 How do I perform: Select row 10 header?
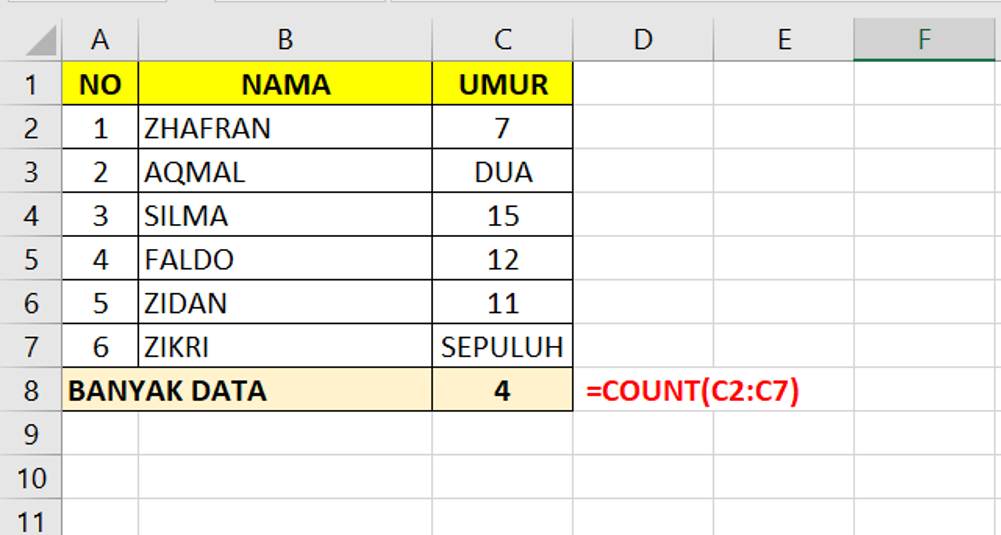coord(31,478)
